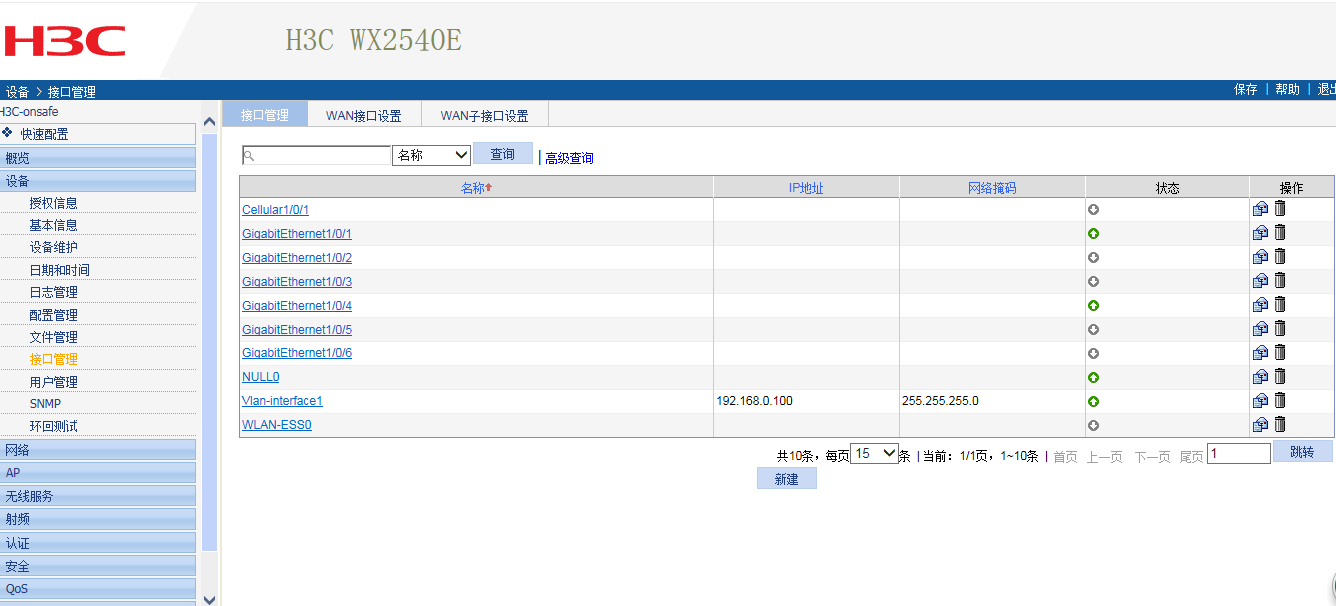
Task: Open 配置管理 in the sidebar
Action: [53, 315]
